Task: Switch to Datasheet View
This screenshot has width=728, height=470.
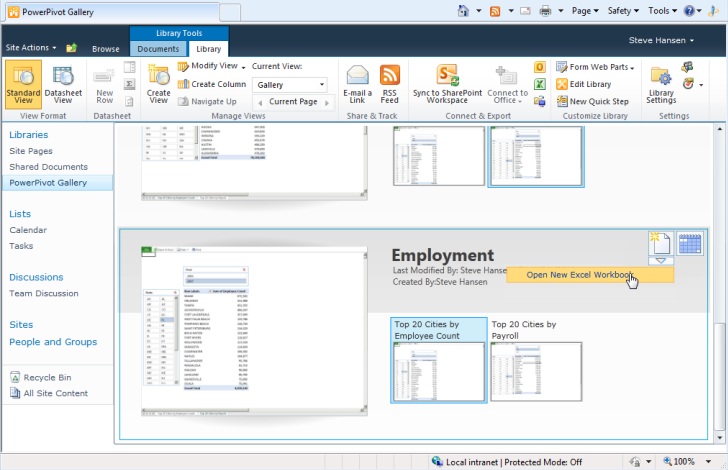Action: [63, 85]
